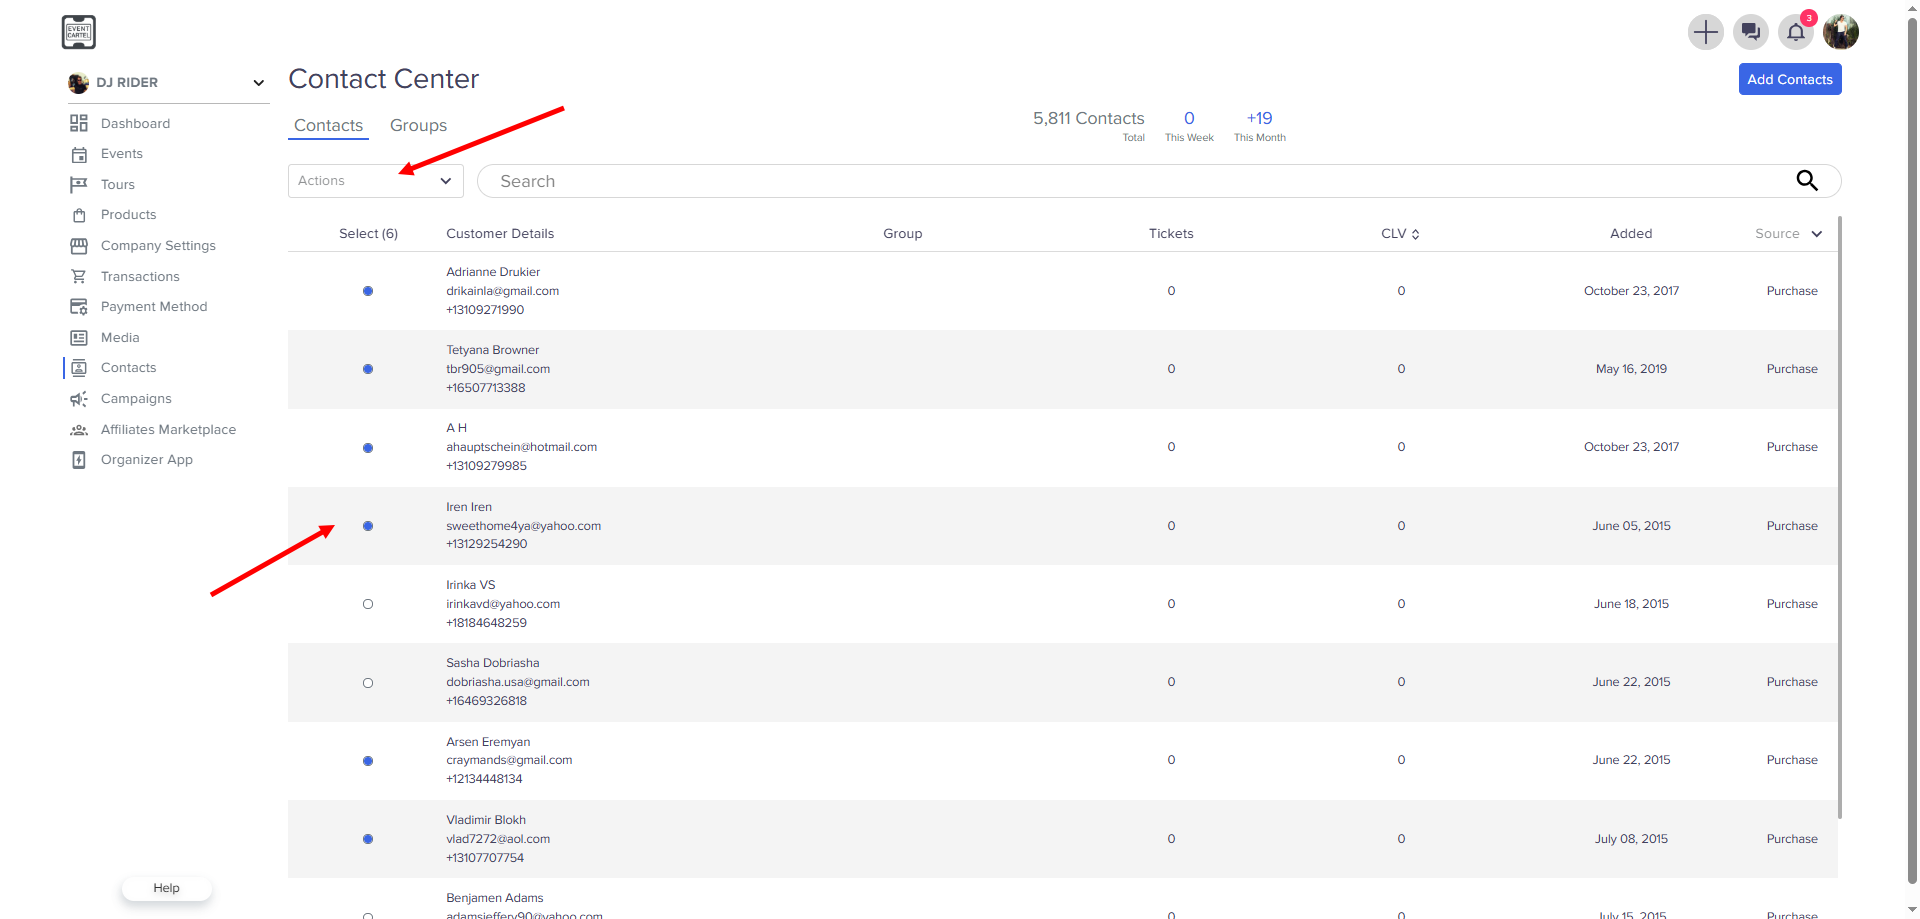Select the Irinka VS contact
Image resolution: width=1920 pixels, height=919 pixels.
coord(368,604)
